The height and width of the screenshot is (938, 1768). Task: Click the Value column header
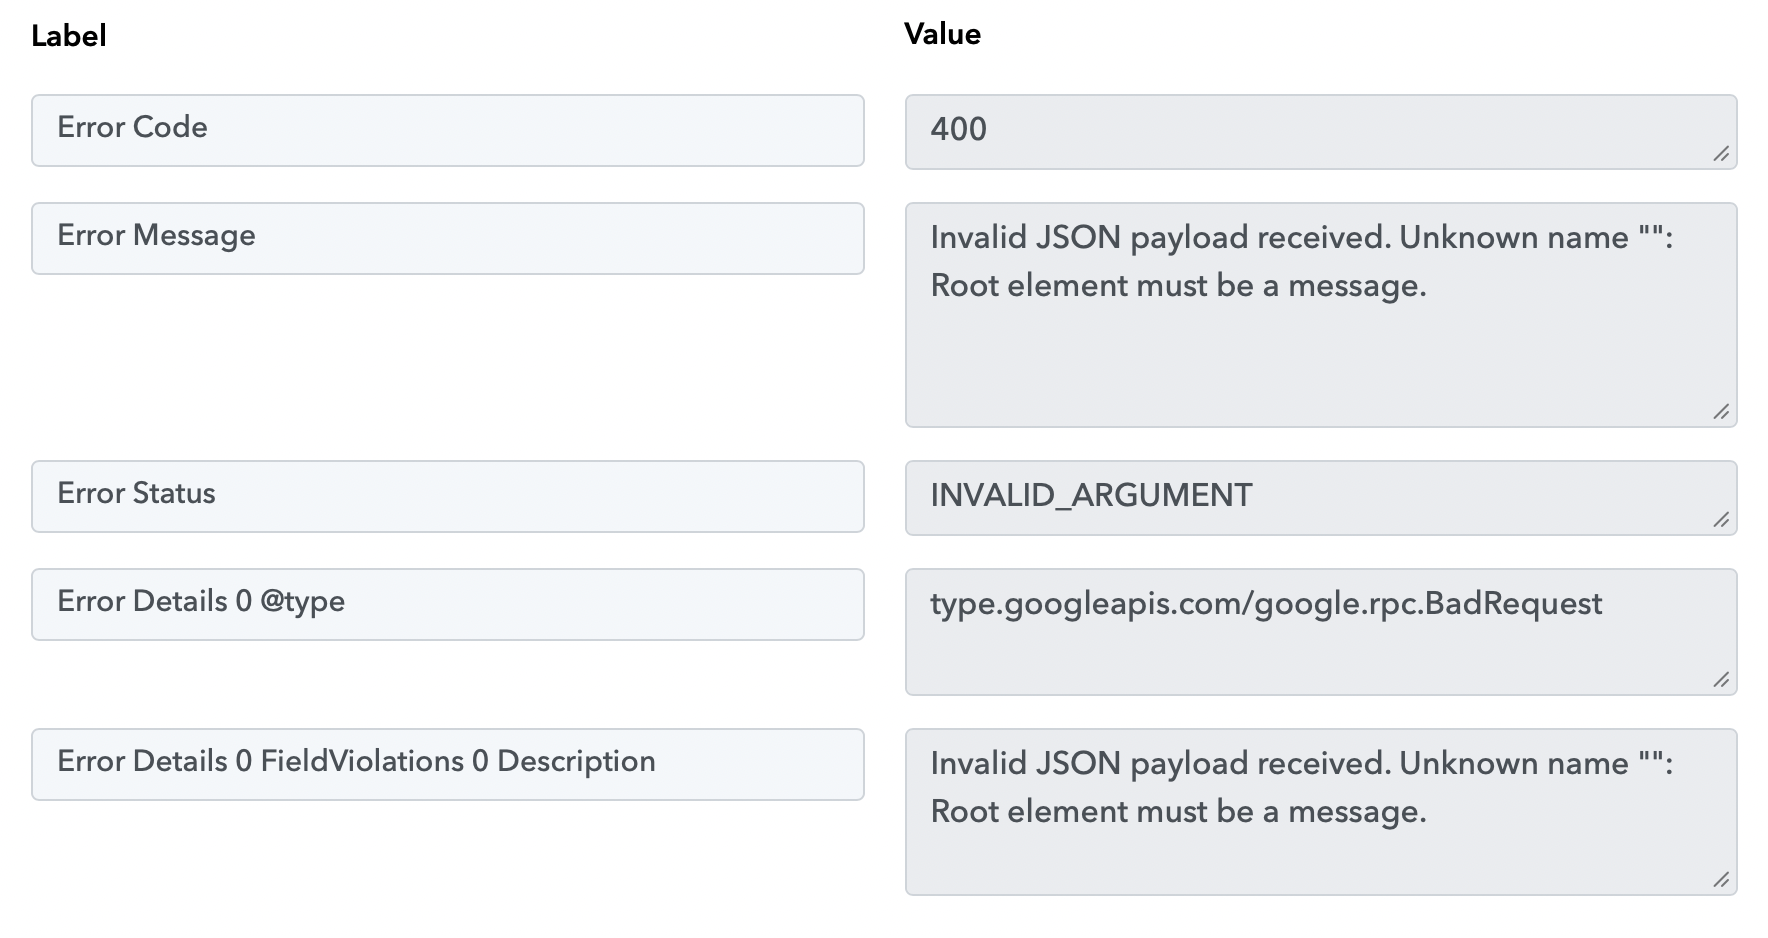(942, 34)
